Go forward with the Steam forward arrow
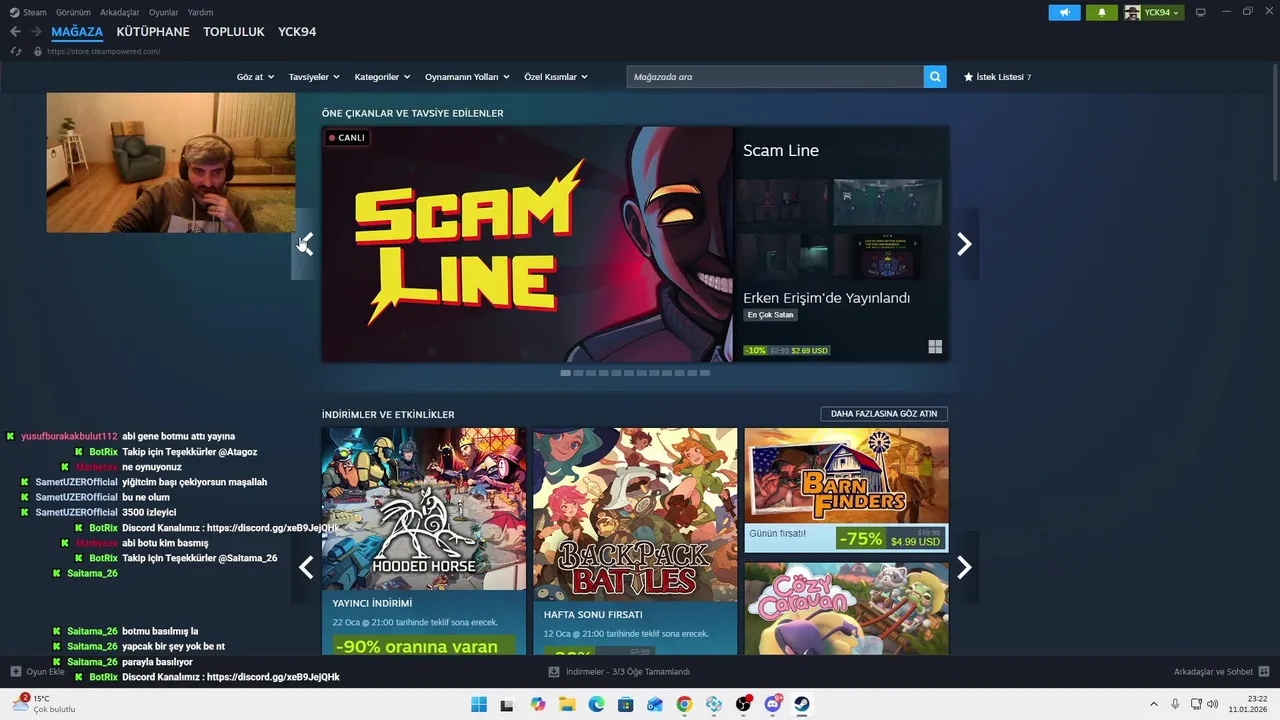 pyautogui.click(x=38, y=32)
